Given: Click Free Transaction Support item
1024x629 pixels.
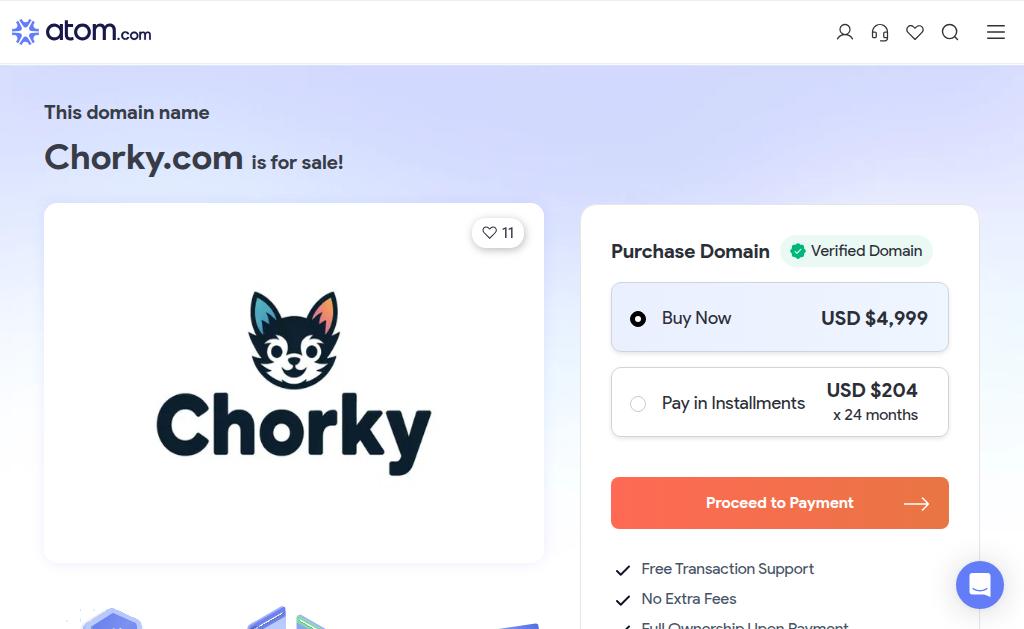Looking at the screenshot, I should pos(728,569).
